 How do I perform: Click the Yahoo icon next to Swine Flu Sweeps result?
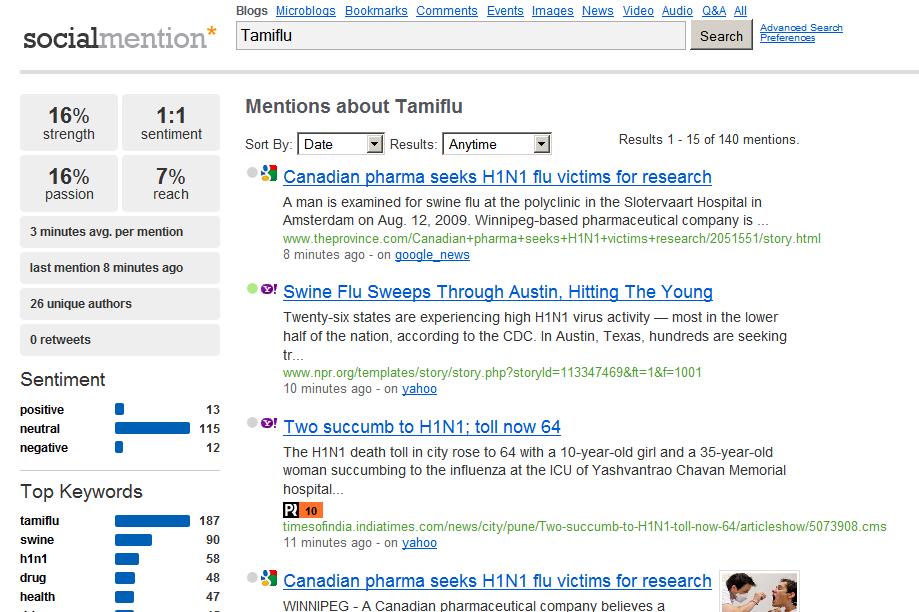tap(268, 288)
